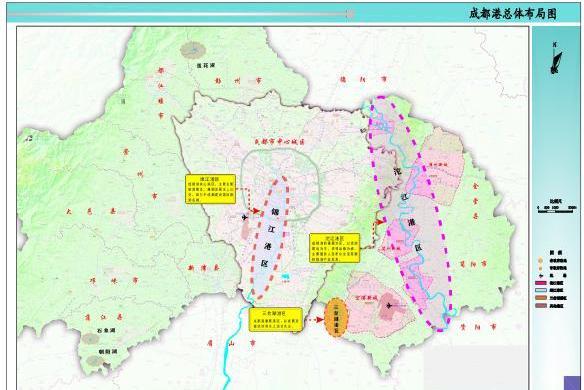The width and height of the screenshot is (584, 390).
Task: Open the yellow 锦江港区 description box
Action: (211, 189)
